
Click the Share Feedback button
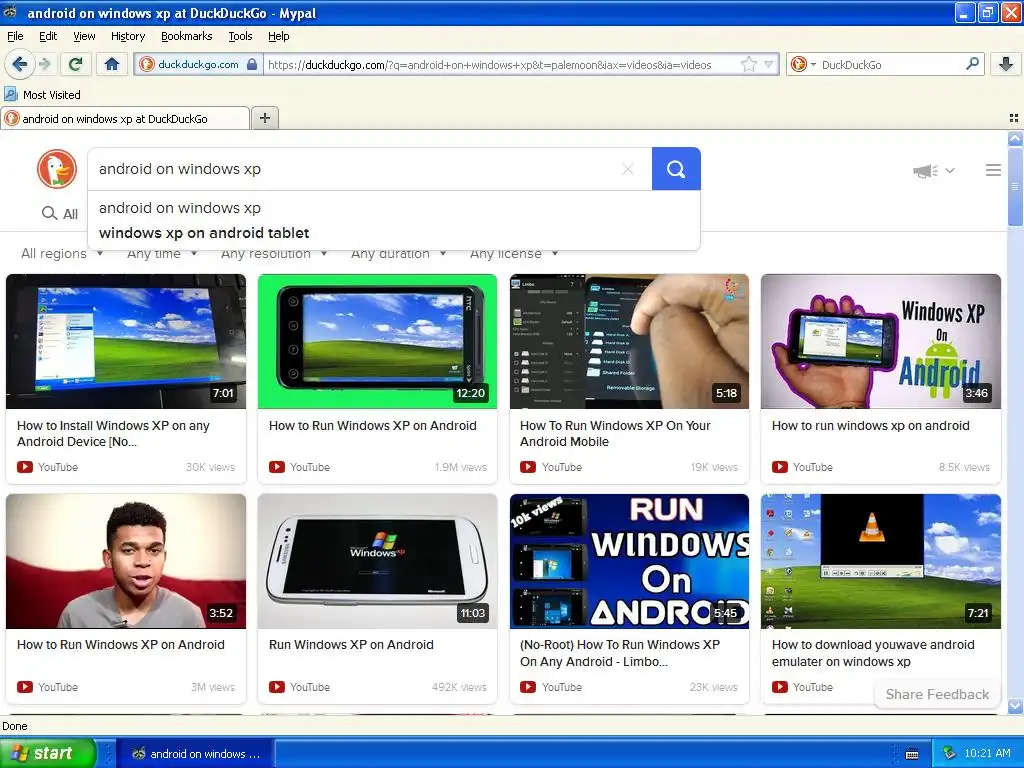coord(937,694)
